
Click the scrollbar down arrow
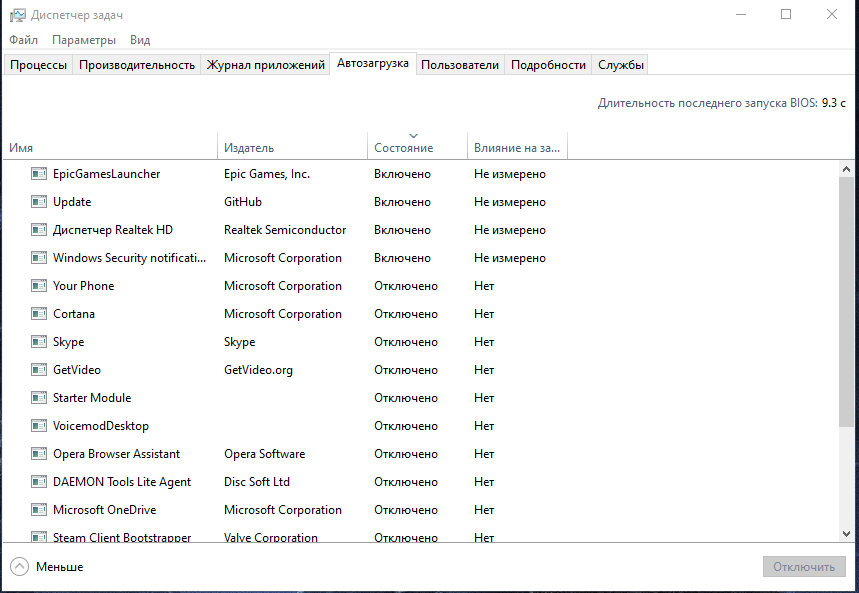tap(846, 533)
